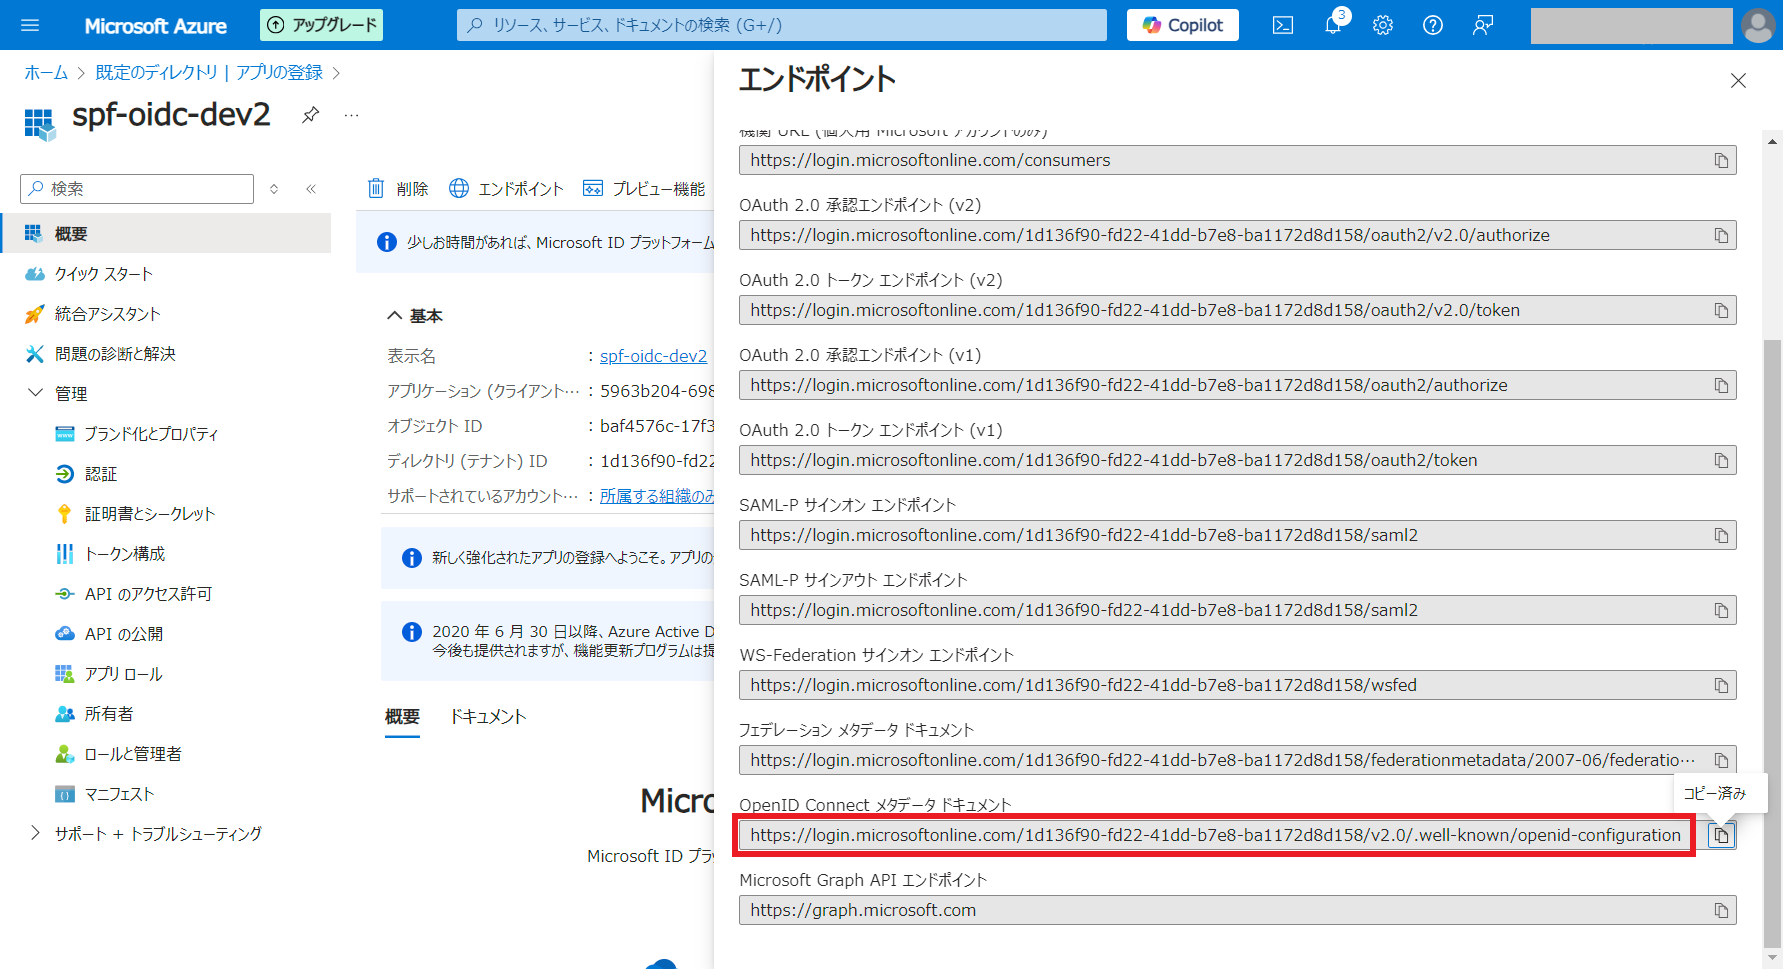Open the notifications bell
Screen dimensions: 1783x969
[1333, 25]
